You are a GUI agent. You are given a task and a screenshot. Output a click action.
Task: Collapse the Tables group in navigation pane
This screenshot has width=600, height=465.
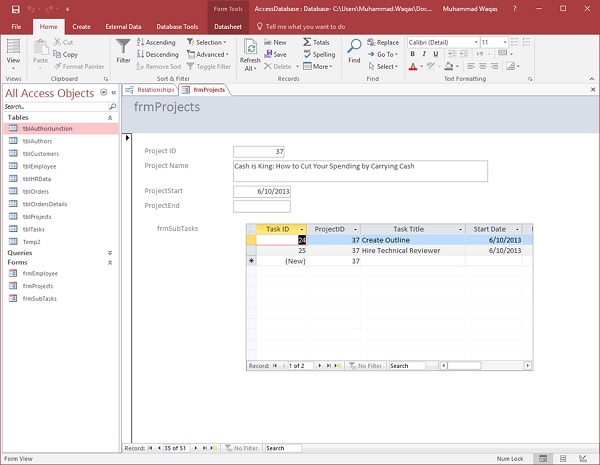point(110,117)
